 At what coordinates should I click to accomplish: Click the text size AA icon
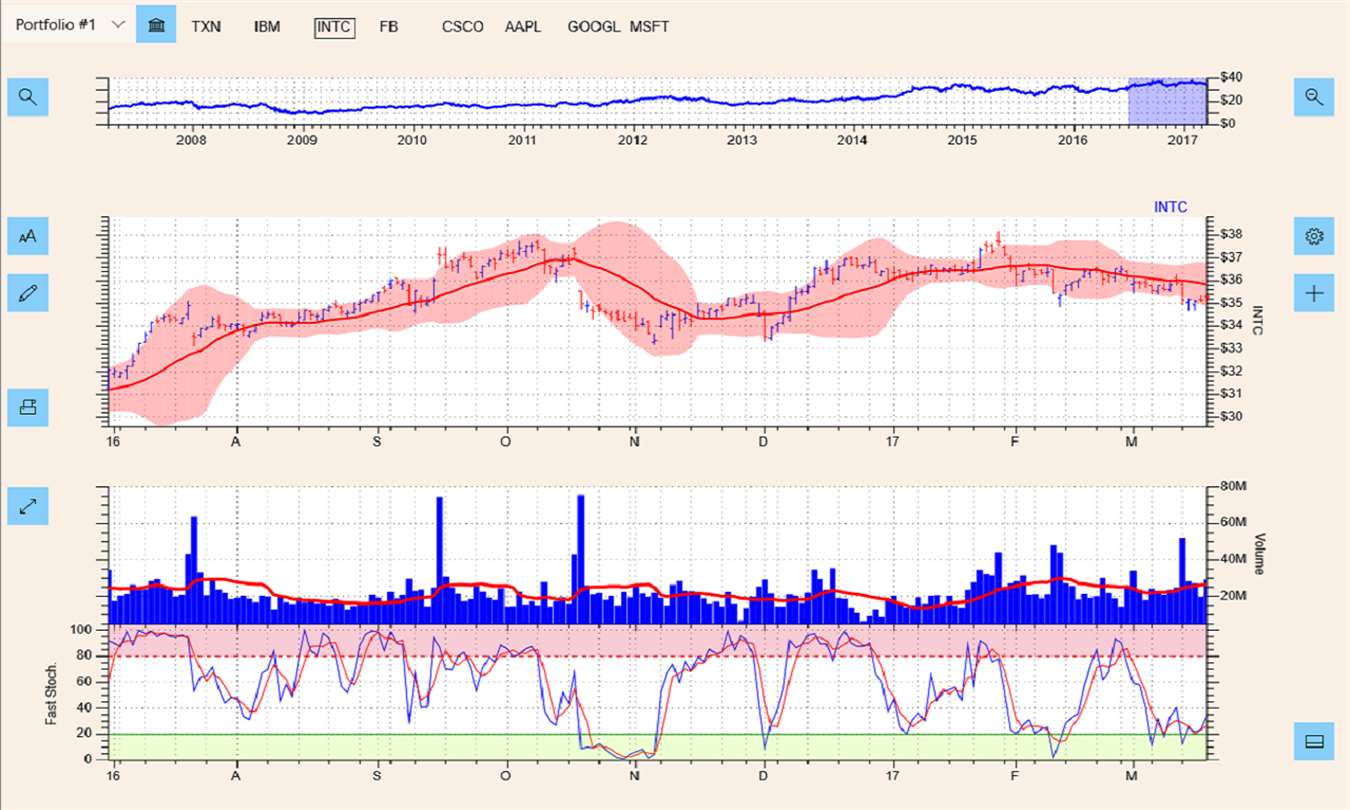(28, 236)
